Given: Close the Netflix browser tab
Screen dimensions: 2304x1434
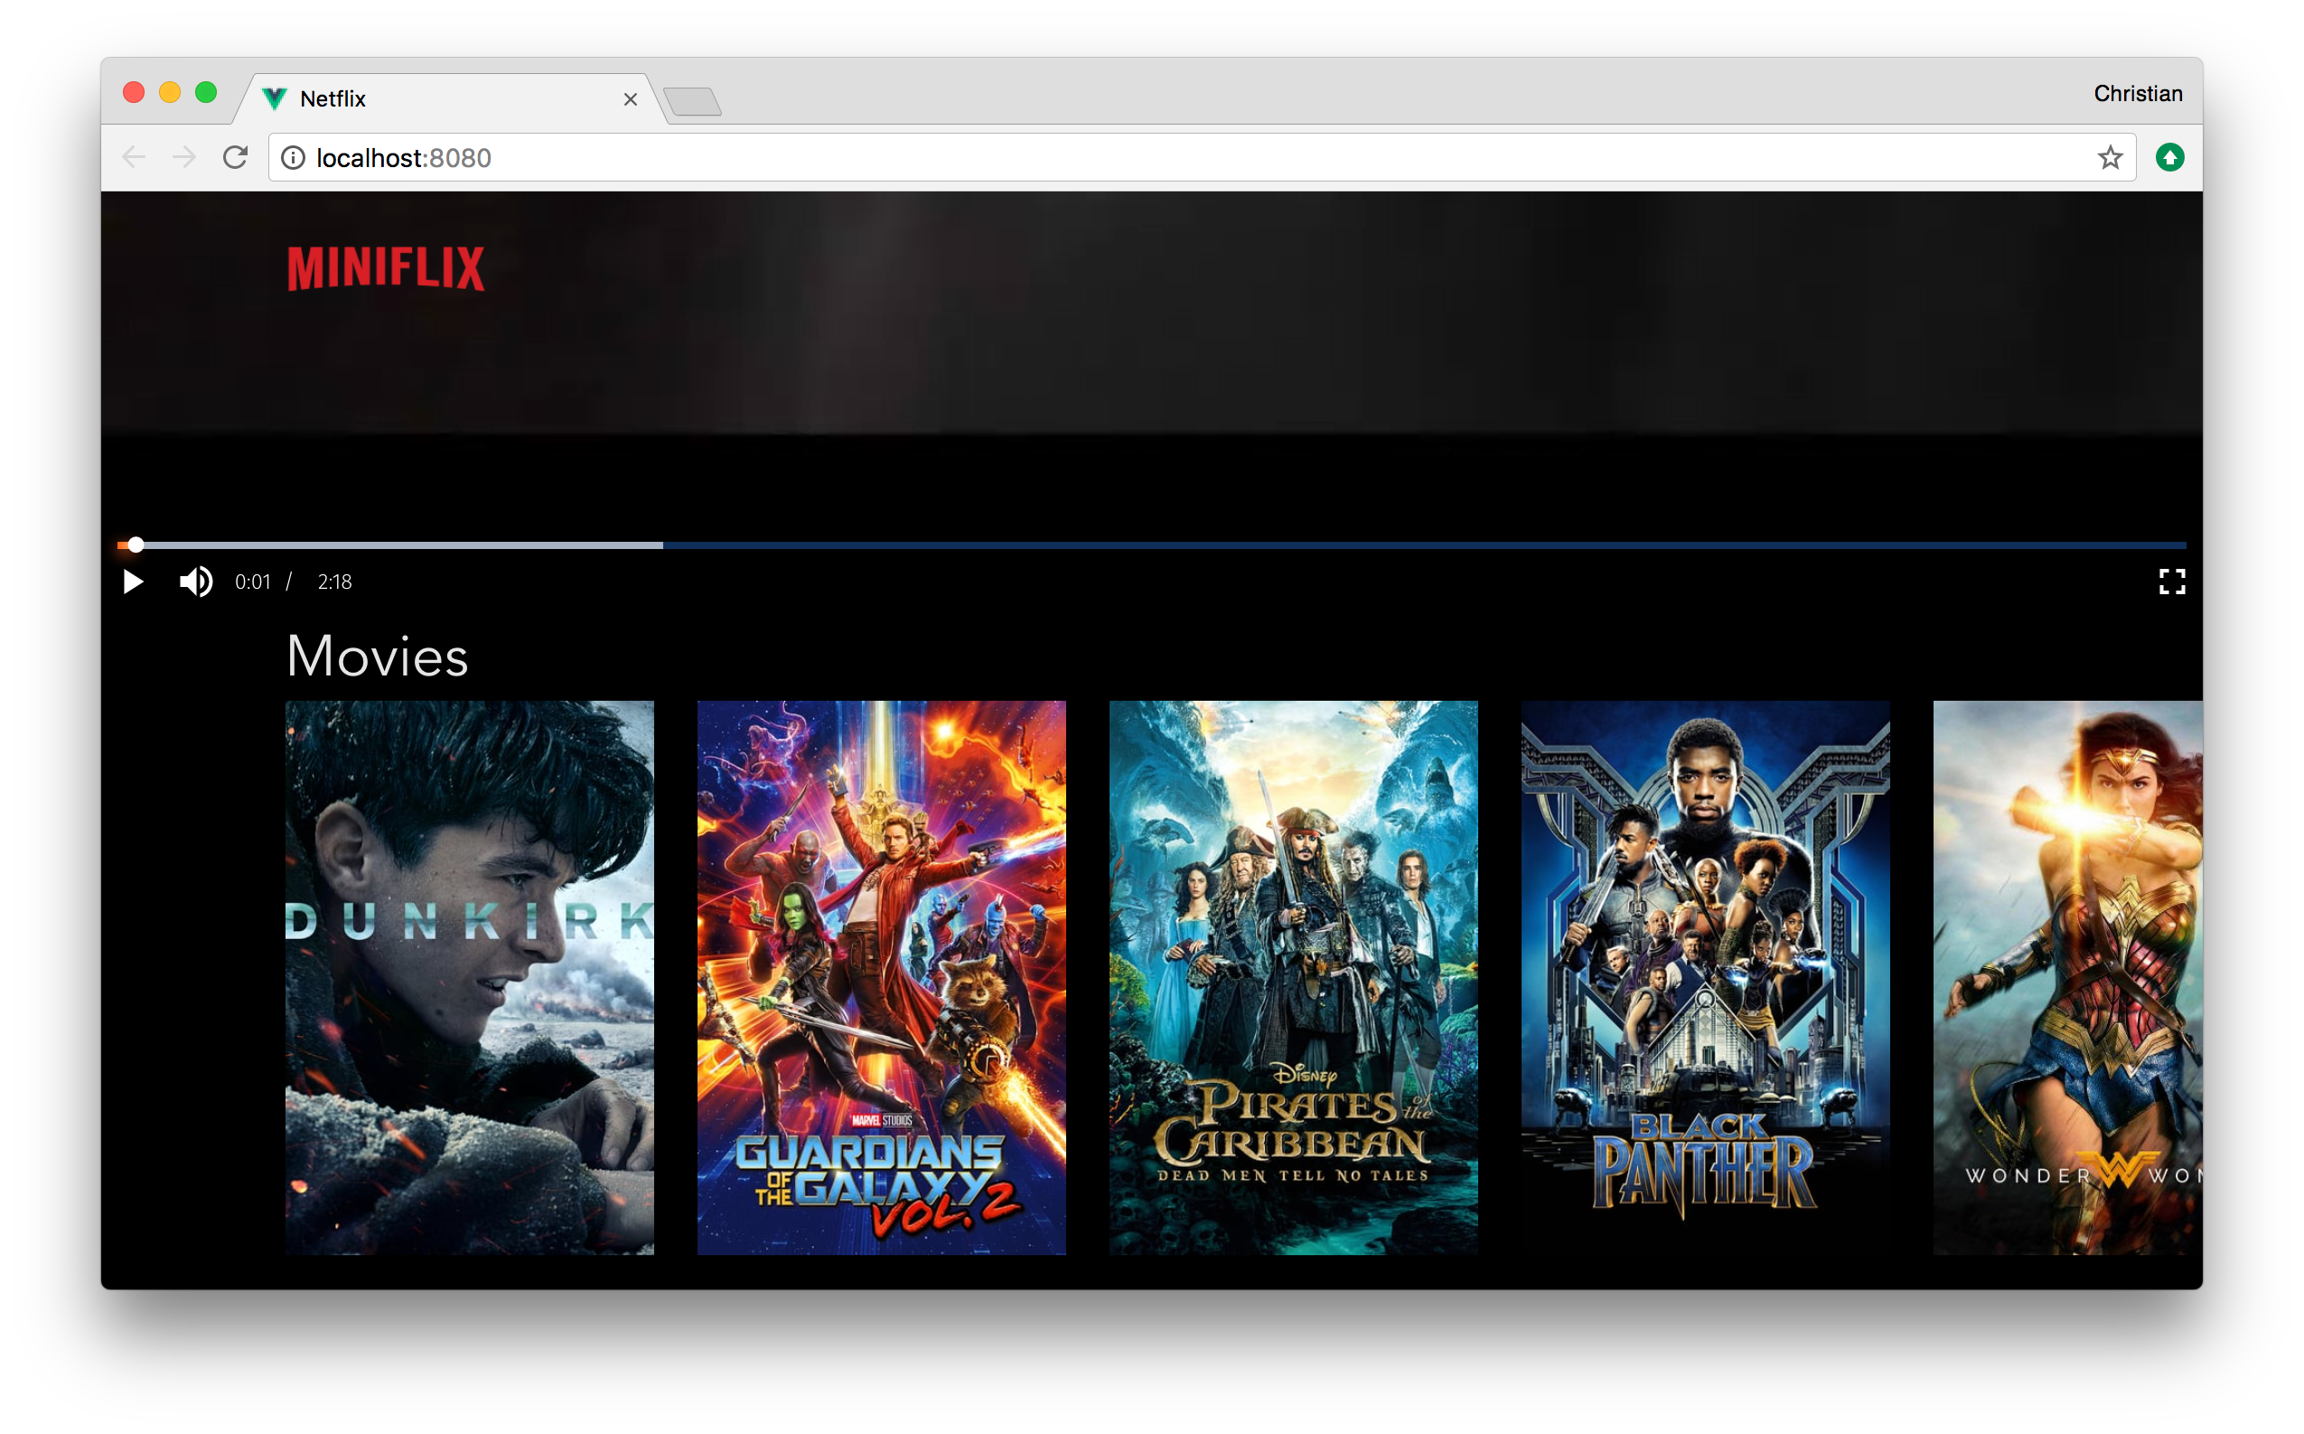Looking at the screenshot, I should [x=630, y=99].
